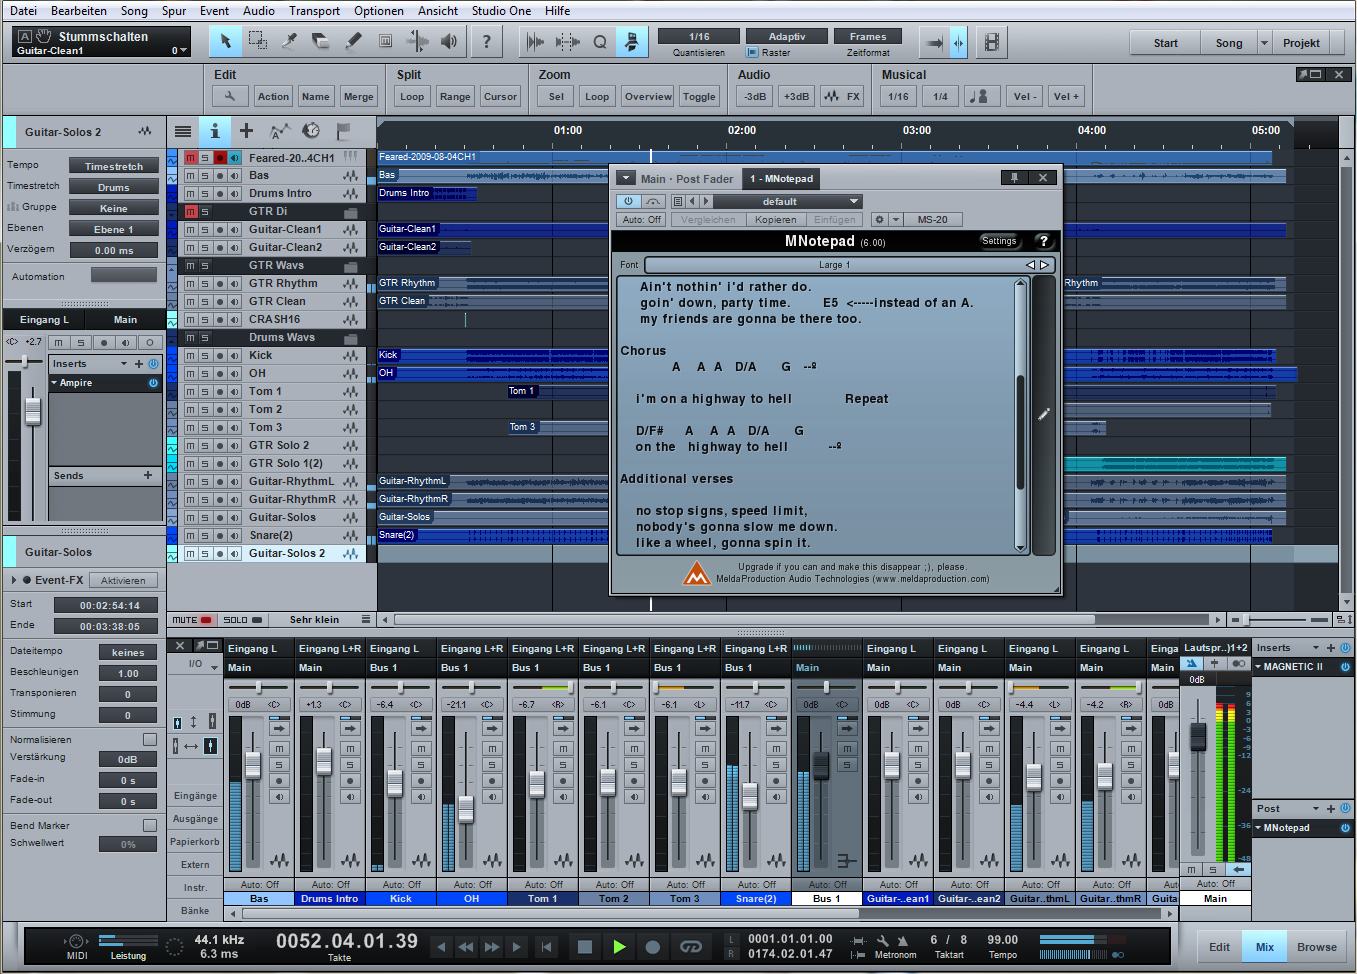Image resolution: width=1357 pixels, height=974 pixels.
Task: Click Kopieren in MNotepad window
Action: [x=776, y=219]
